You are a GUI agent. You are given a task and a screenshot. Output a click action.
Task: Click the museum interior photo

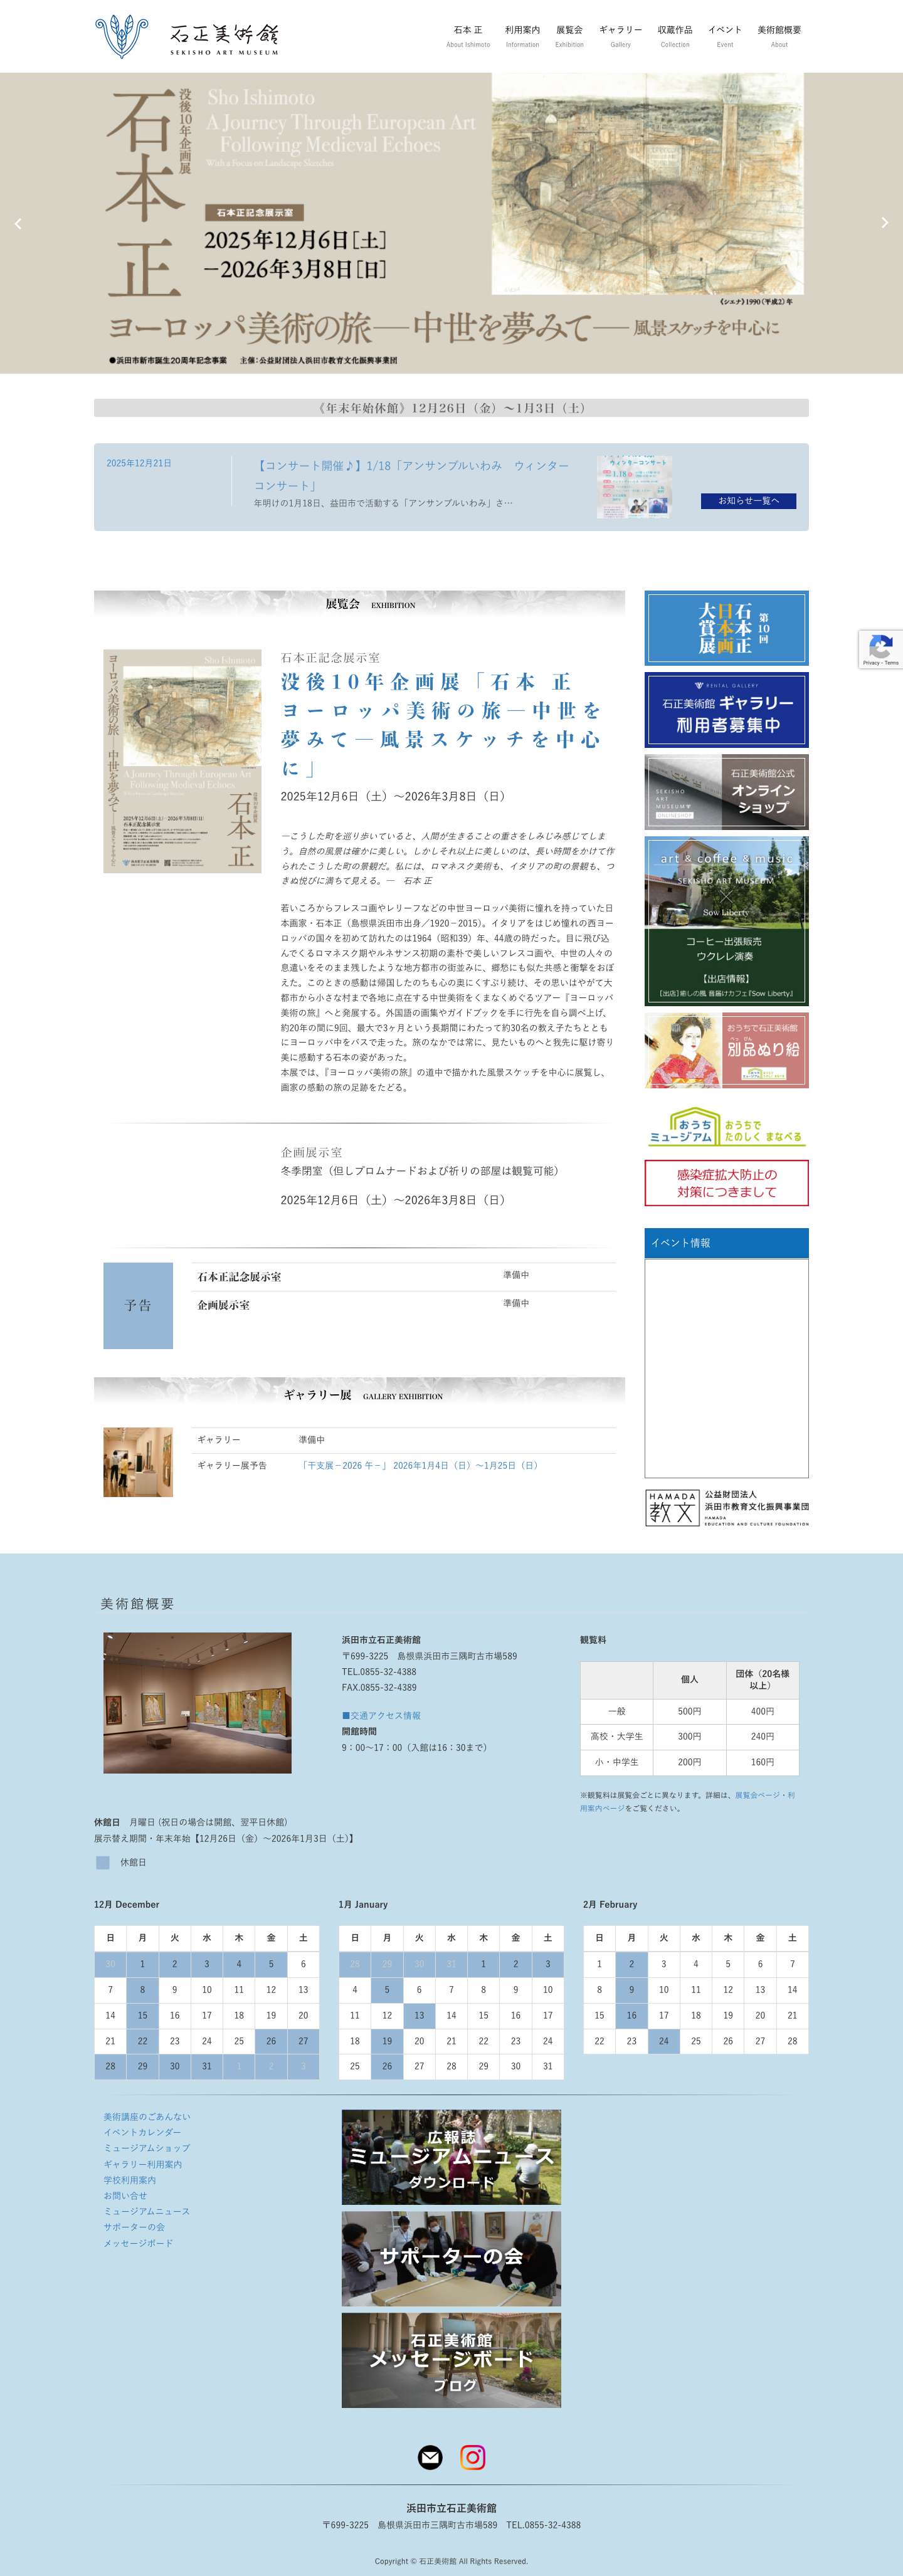198,1702
